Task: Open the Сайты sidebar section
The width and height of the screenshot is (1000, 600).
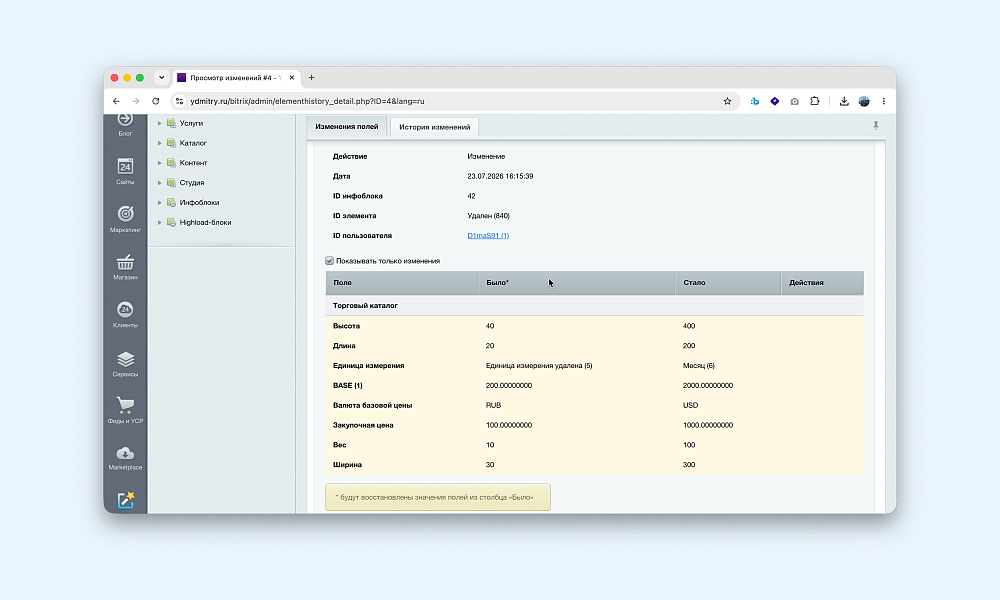Action: 125,171
